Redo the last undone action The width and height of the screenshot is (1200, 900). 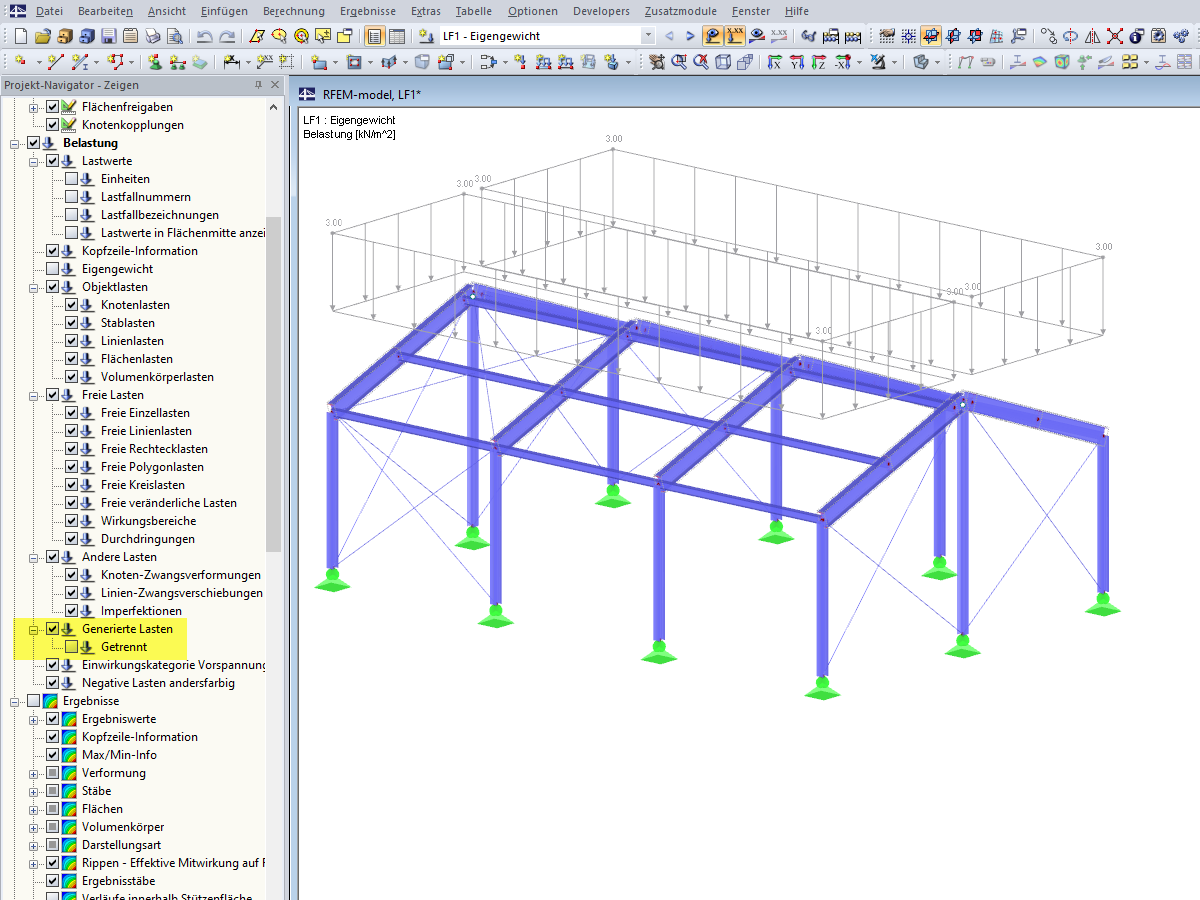(227, 36)
